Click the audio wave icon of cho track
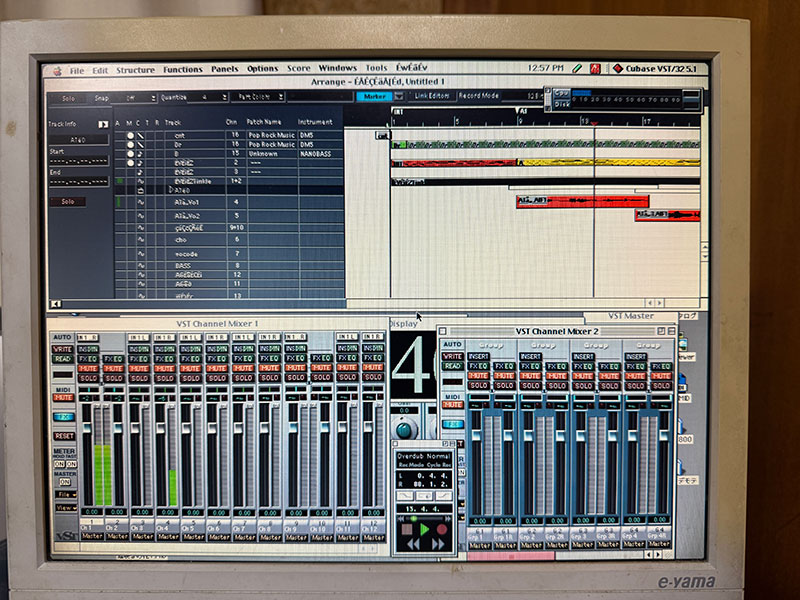This screenshot has height=600, width=800. (141, 239)
